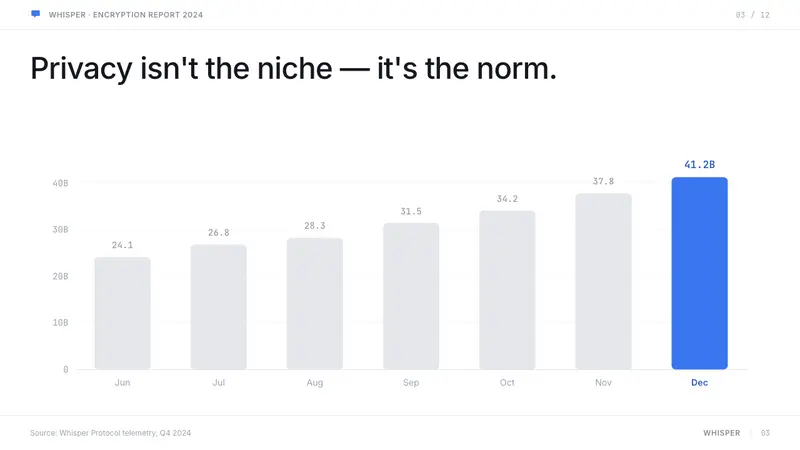Click the slide title about privacy norm
Image resolution: width=800 pixels, height=450 pixels.
coord(293,68)
